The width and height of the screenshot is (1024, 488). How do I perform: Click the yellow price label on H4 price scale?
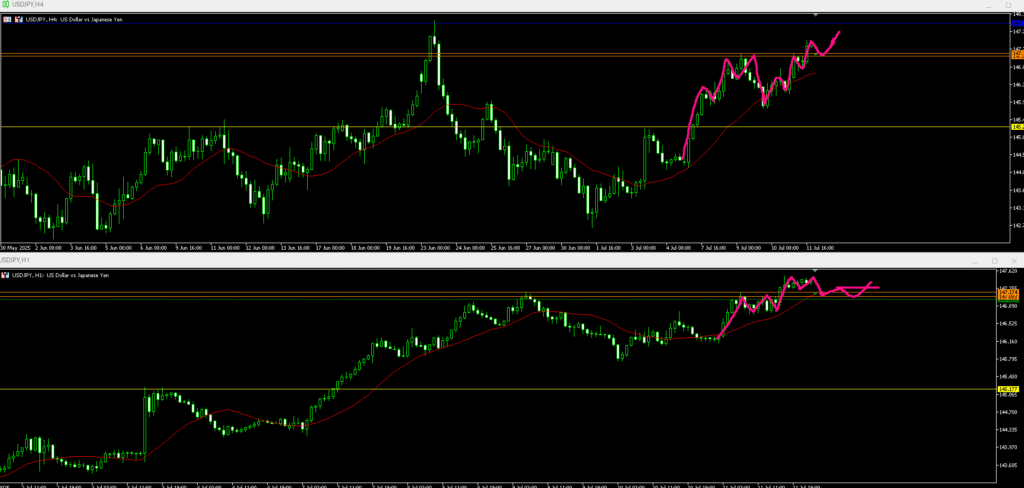(1017, 127)
